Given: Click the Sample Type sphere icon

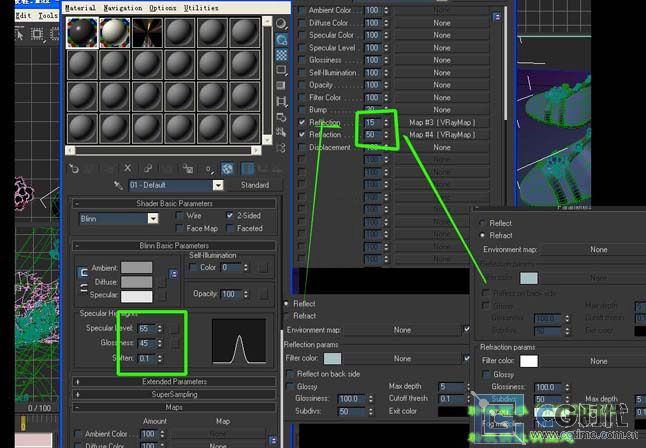Looking at the screenshot, I should click(x=282, y=22).
